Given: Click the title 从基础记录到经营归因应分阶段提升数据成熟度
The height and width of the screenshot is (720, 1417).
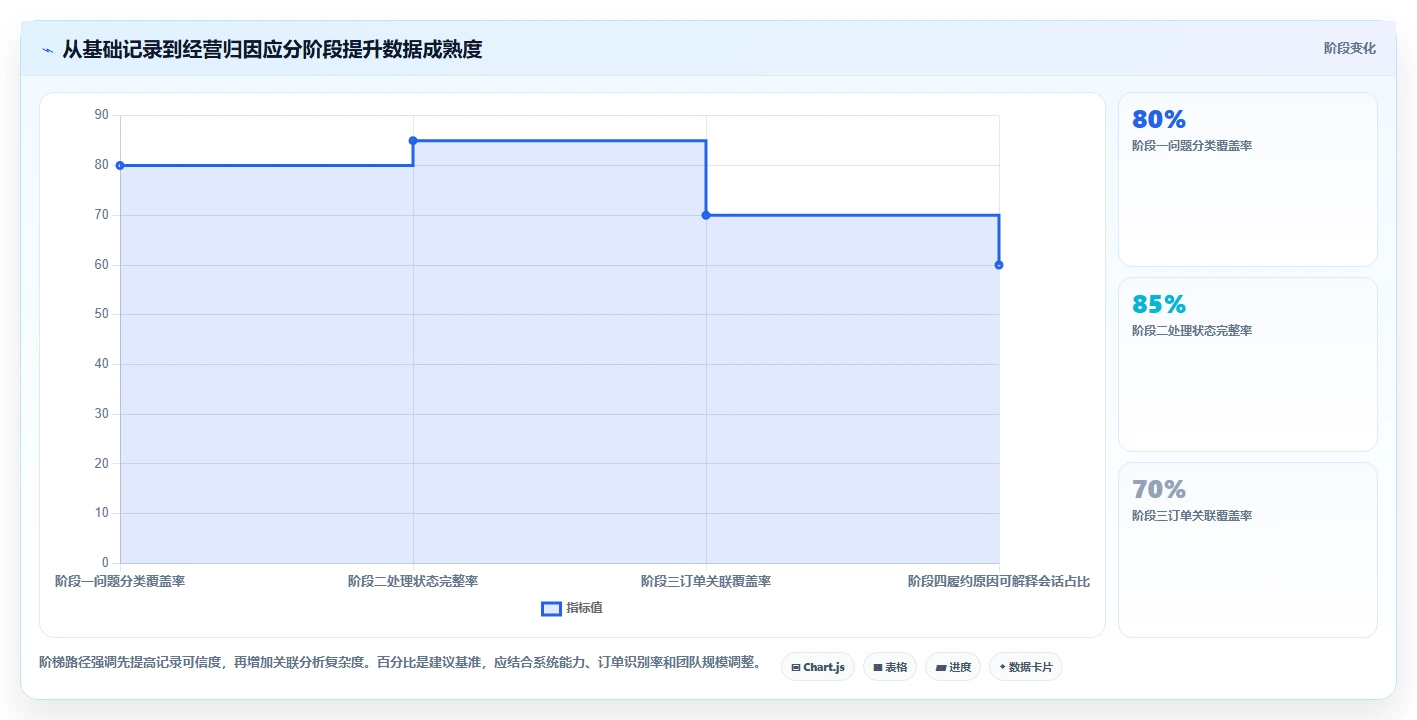Looking at the screenshot, I should 272,49.
